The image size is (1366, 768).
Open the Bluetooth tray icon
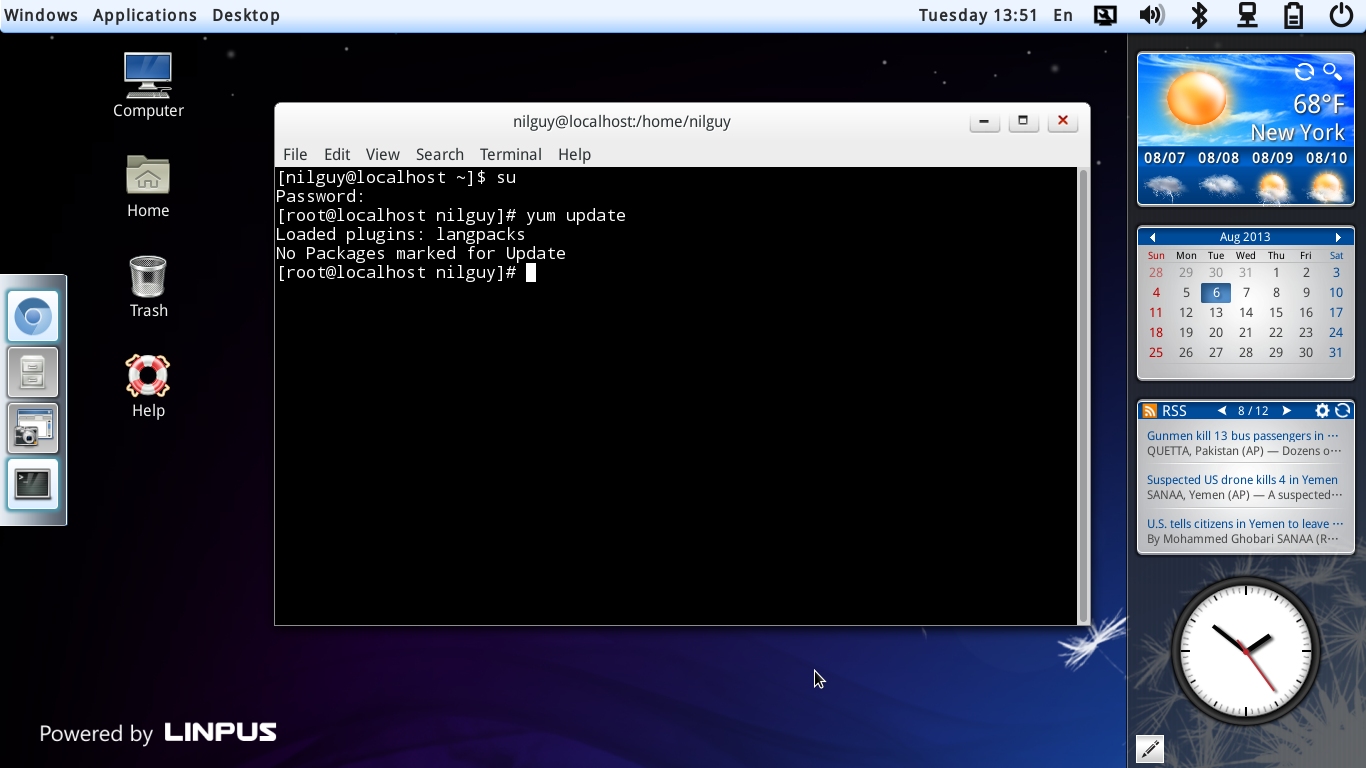(1198, 15)
